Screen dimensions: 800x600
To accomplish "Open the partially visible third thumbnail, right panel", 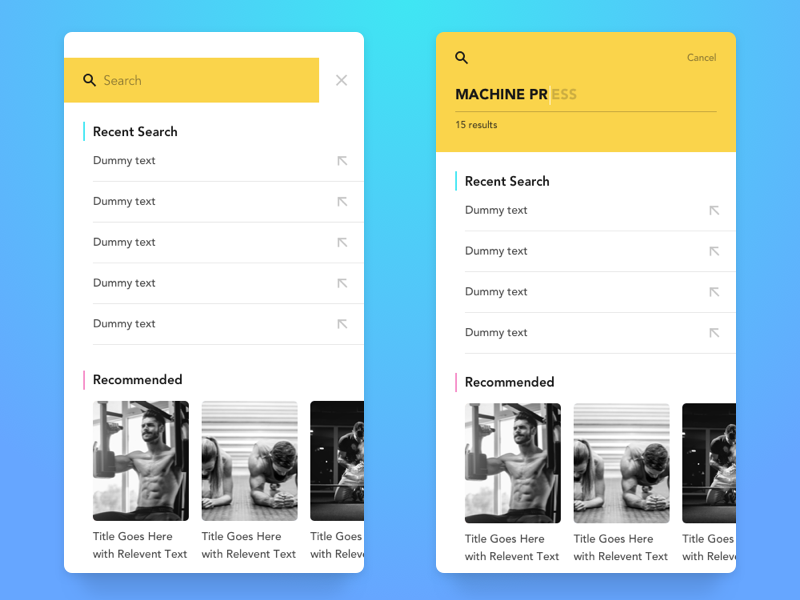I will (709, 463).
